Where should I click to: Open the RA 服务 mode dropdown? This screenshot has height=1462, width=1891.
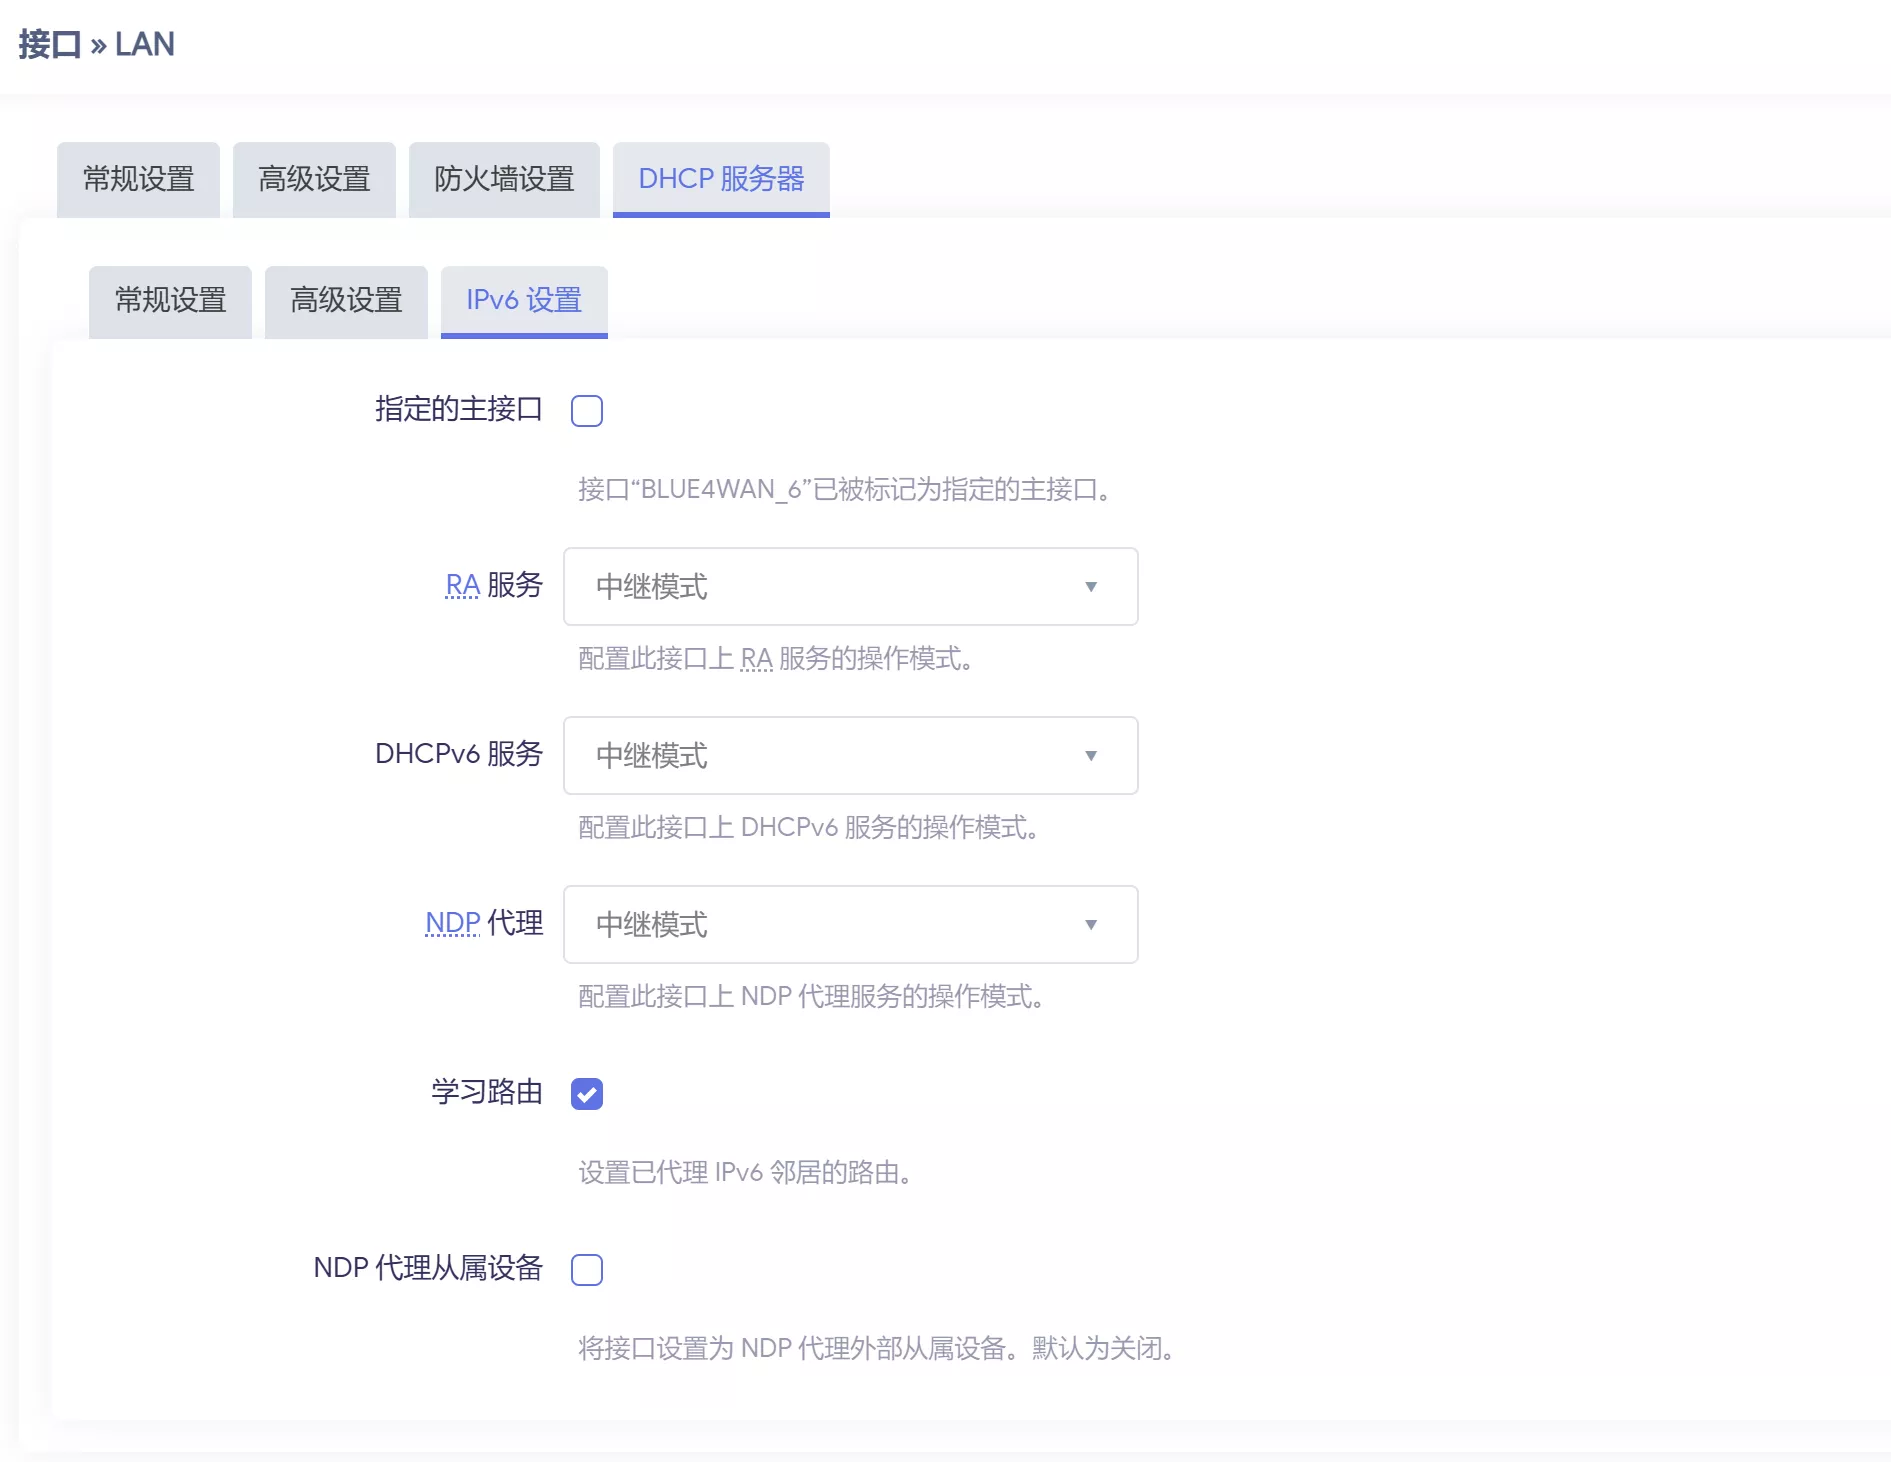click(849, 587)
